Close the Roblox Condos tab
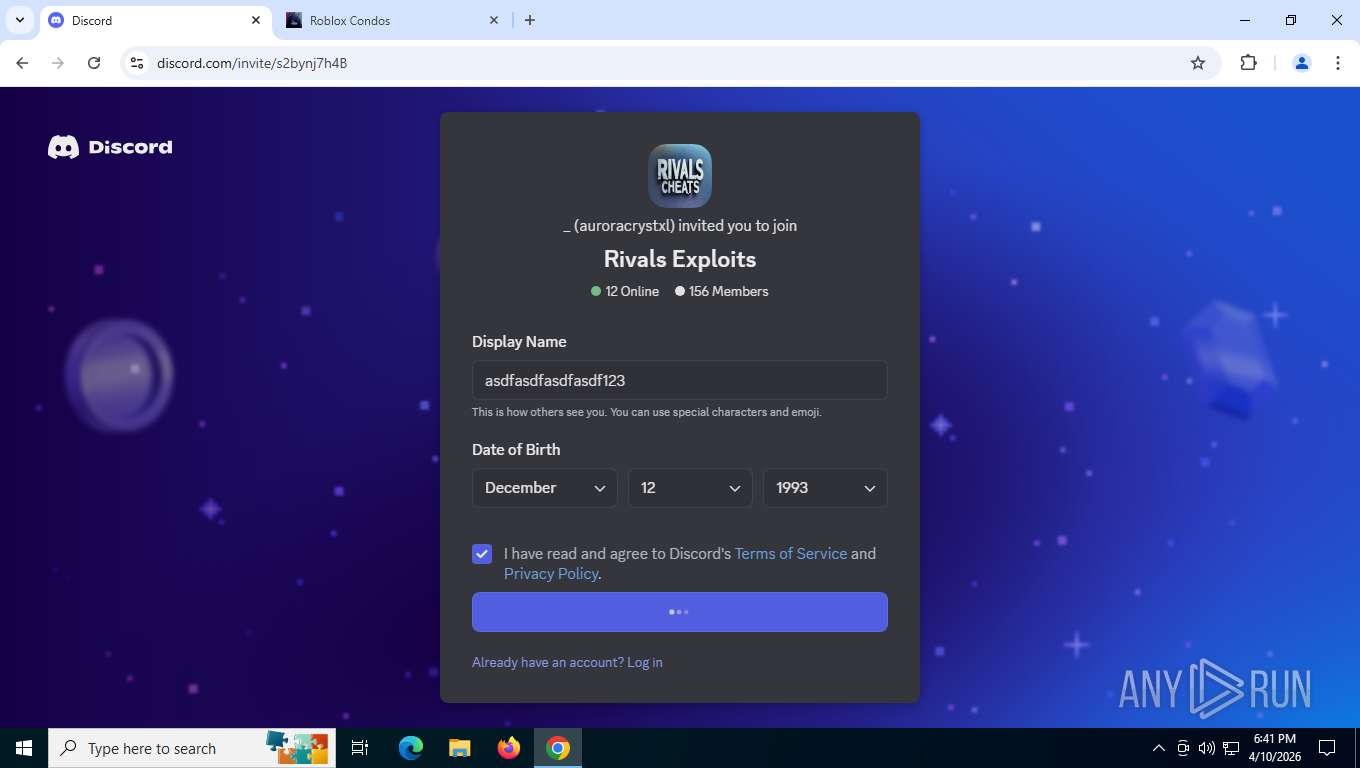This screenshot has height=768, width=1360. click(494, 20)
